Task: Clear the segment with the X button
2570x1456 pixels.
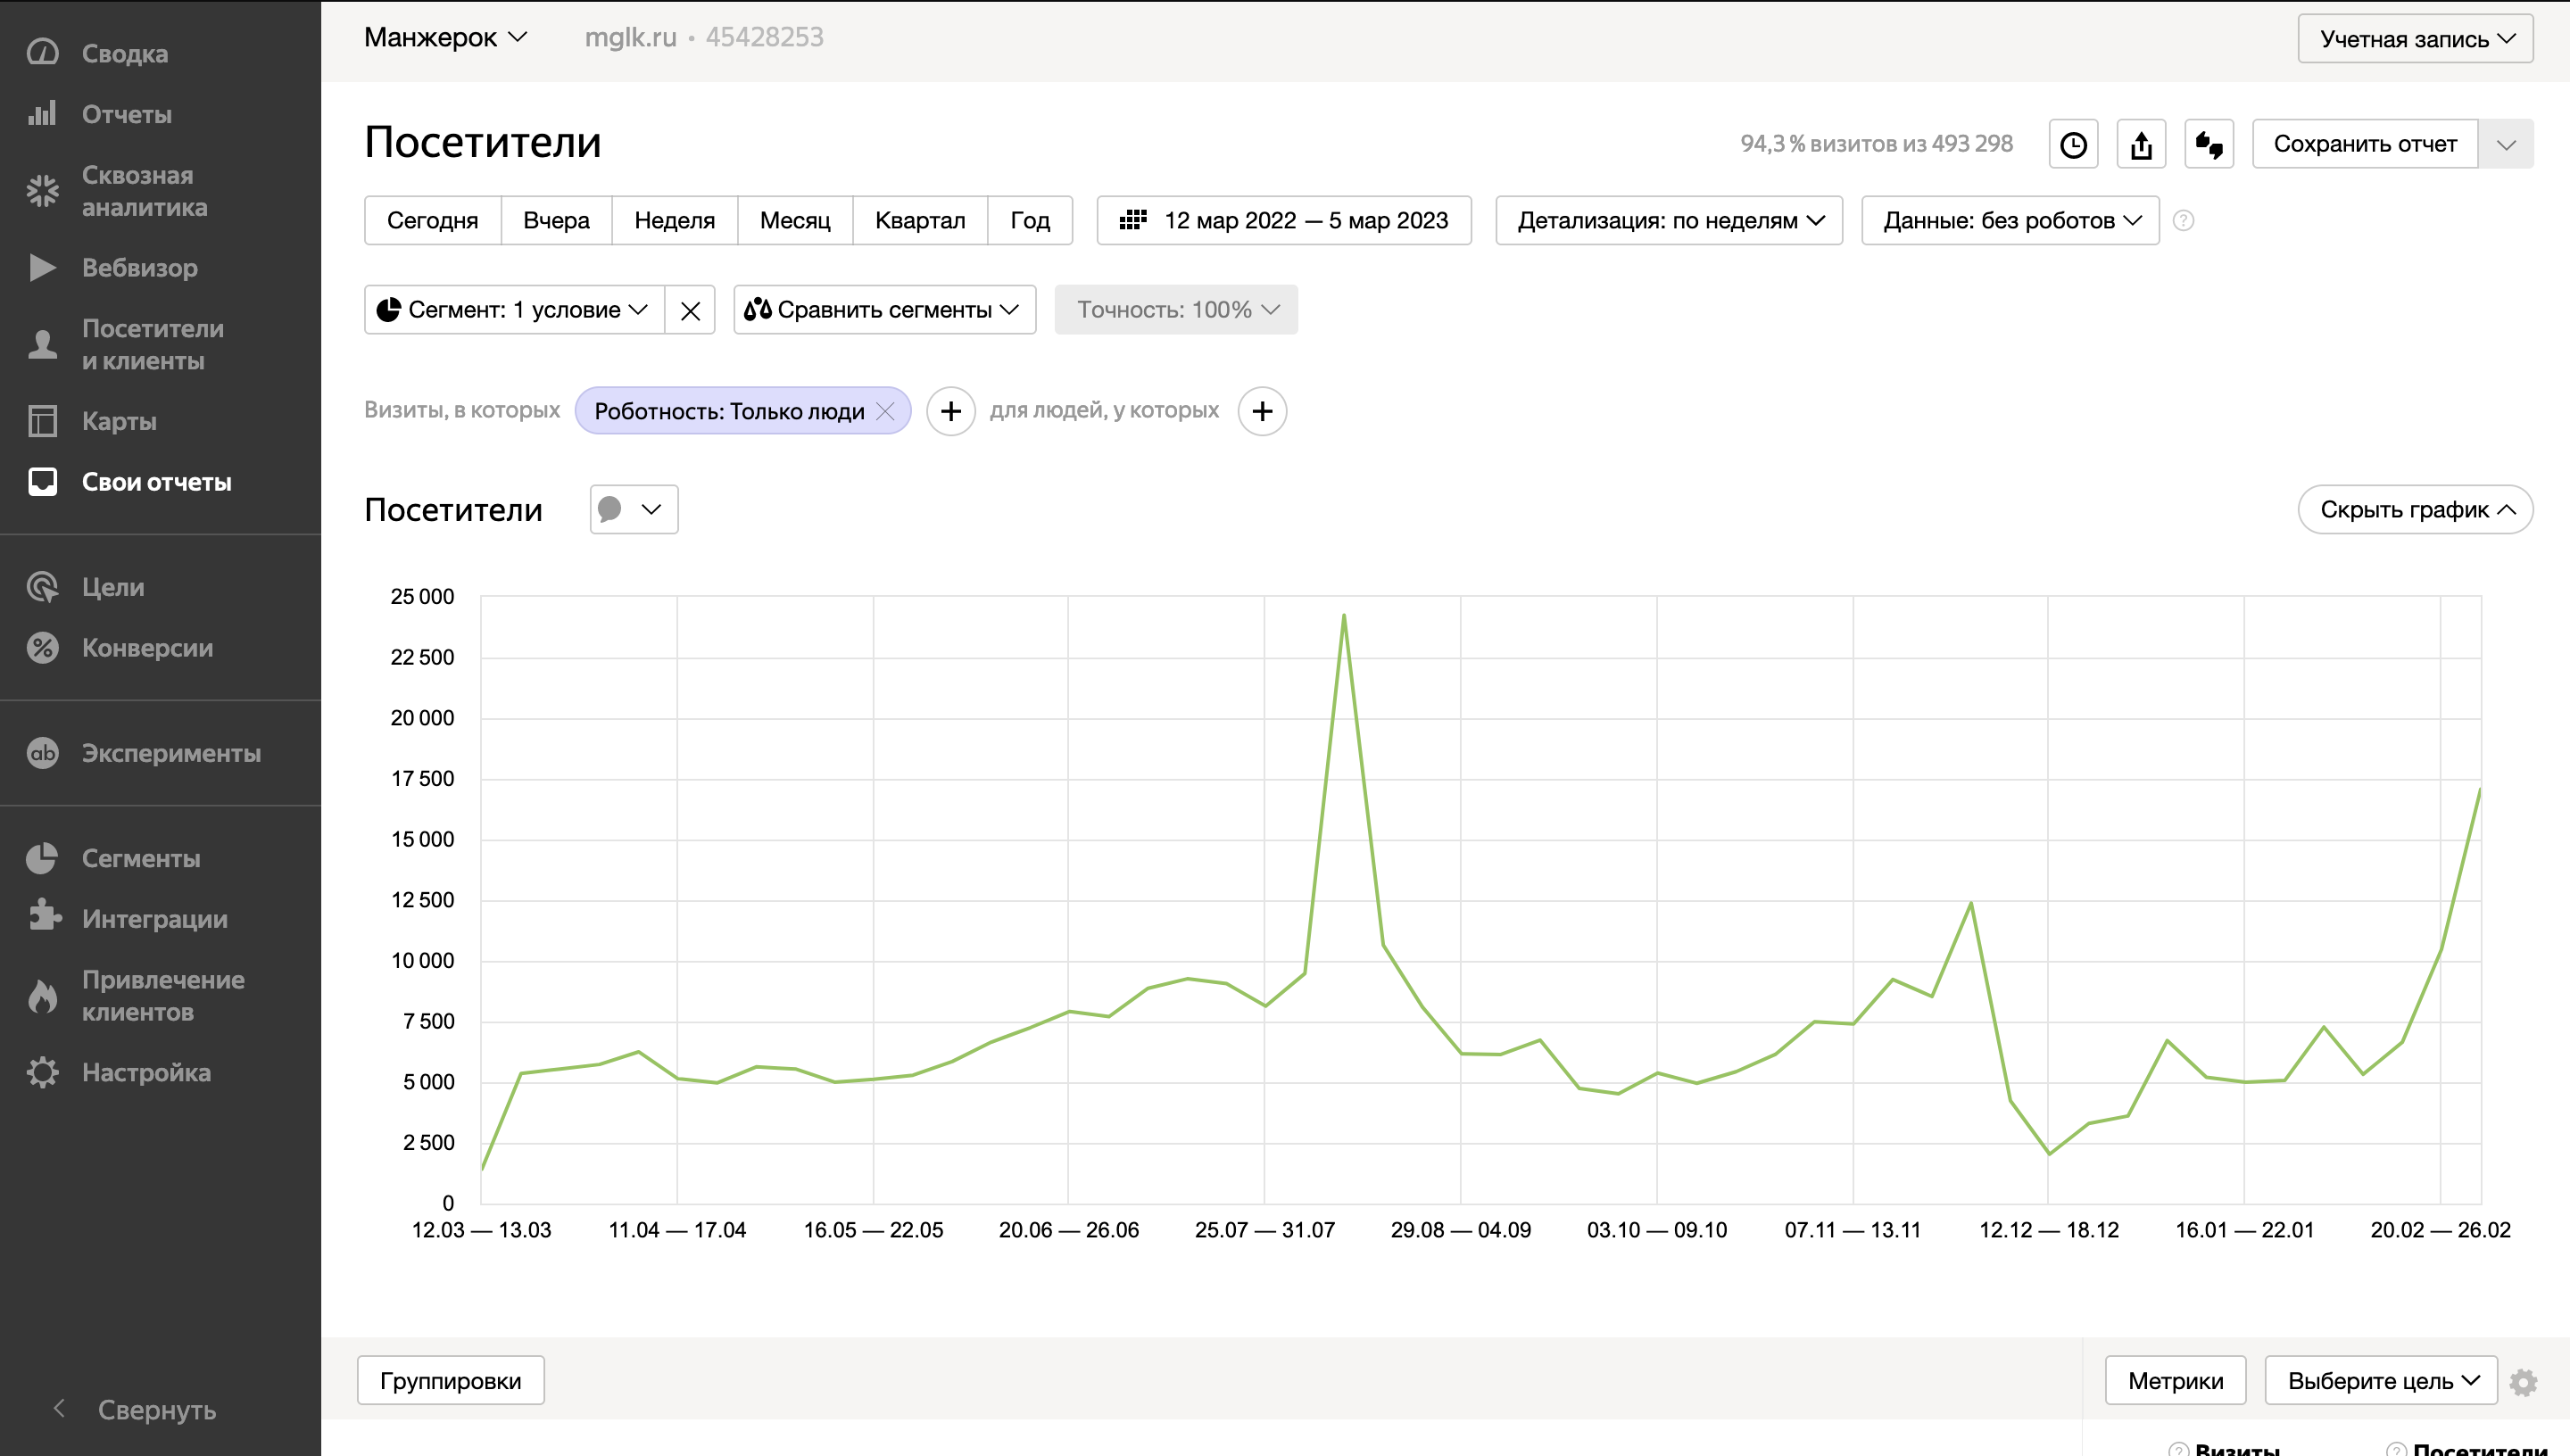Action: click(x=690, y=310)
